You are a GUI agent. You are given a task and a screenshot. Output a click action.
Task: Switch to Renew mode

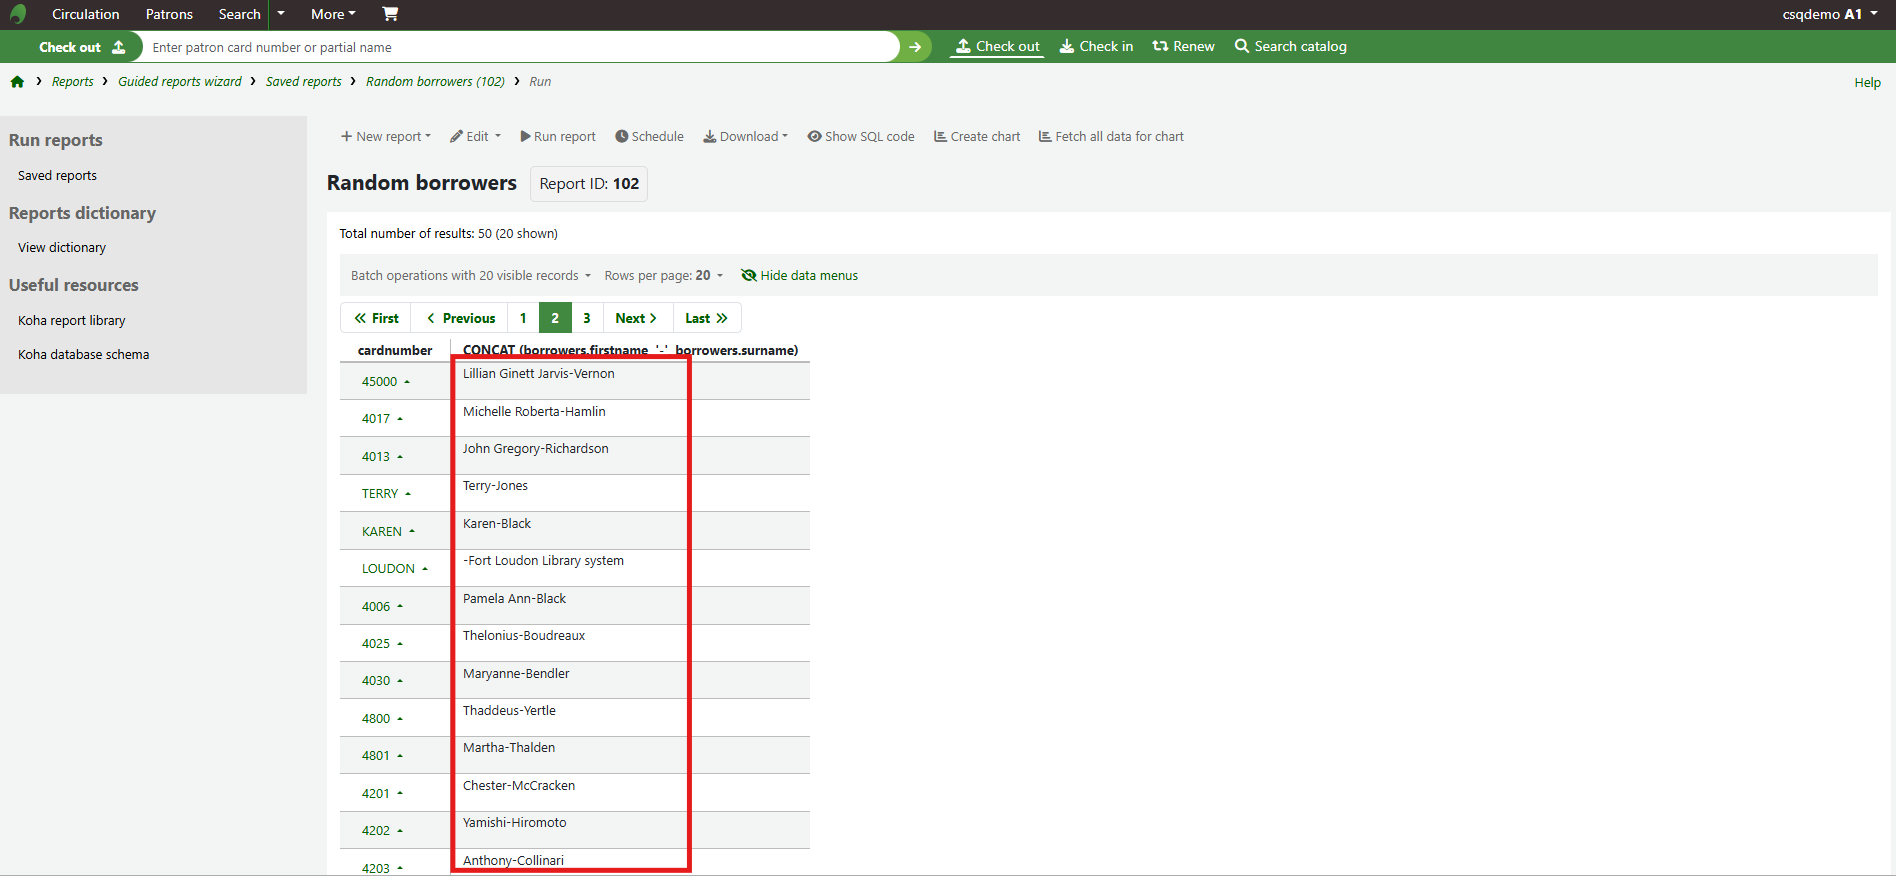coord(1183,46)
